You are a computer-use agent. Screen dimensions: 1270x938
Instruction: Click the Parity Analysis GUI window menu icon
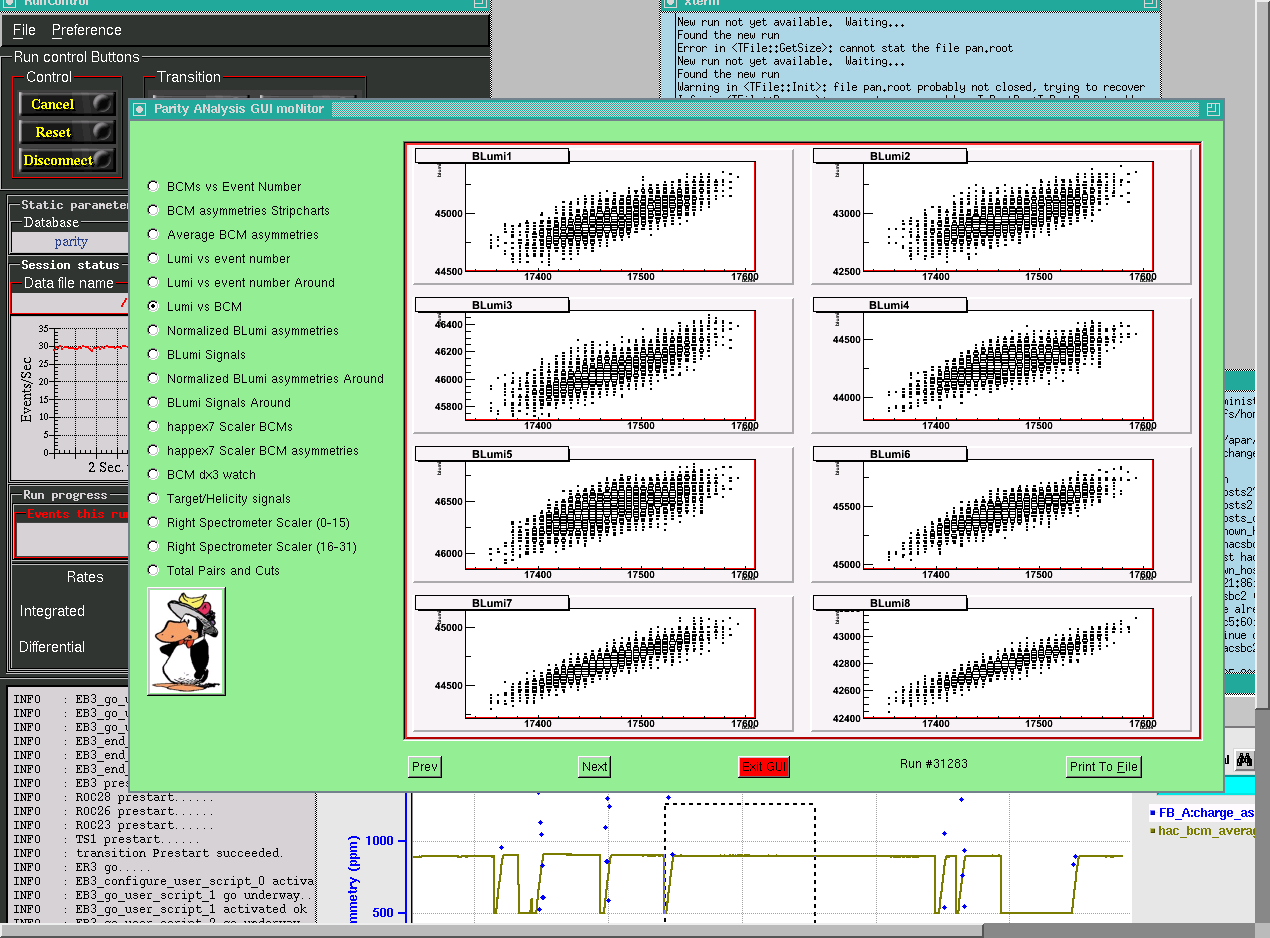(139, 108)
